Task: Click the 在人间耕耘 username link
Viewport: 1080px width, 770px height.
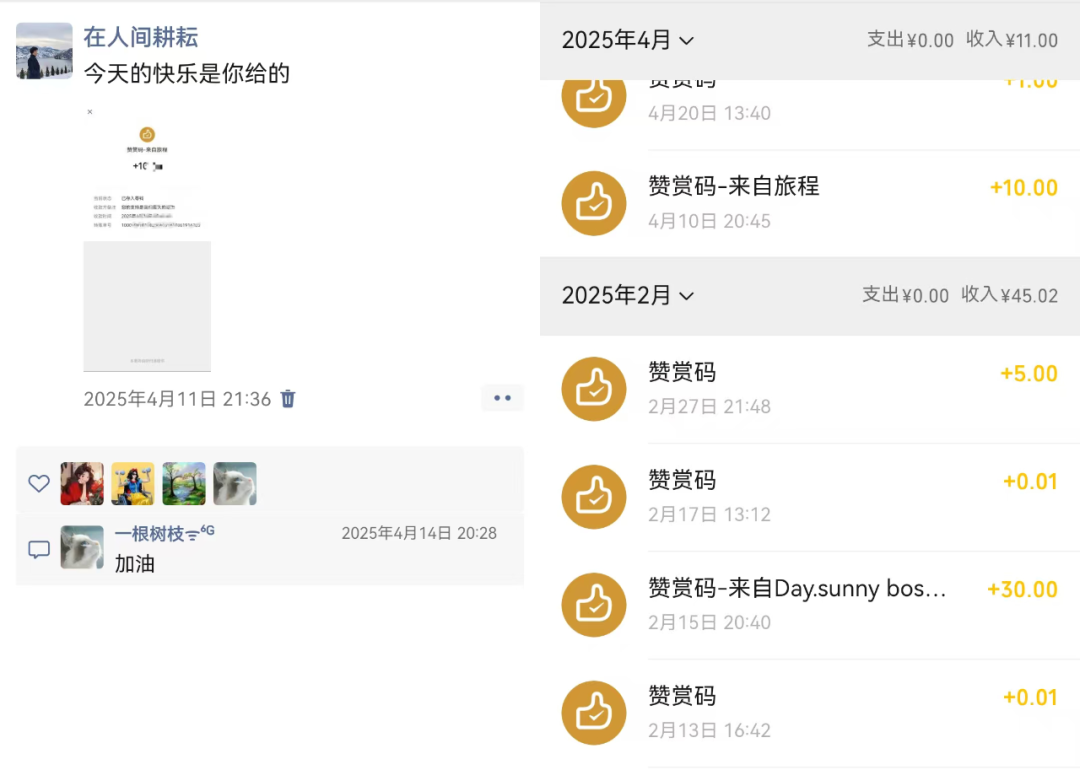Action: (141, 37)
